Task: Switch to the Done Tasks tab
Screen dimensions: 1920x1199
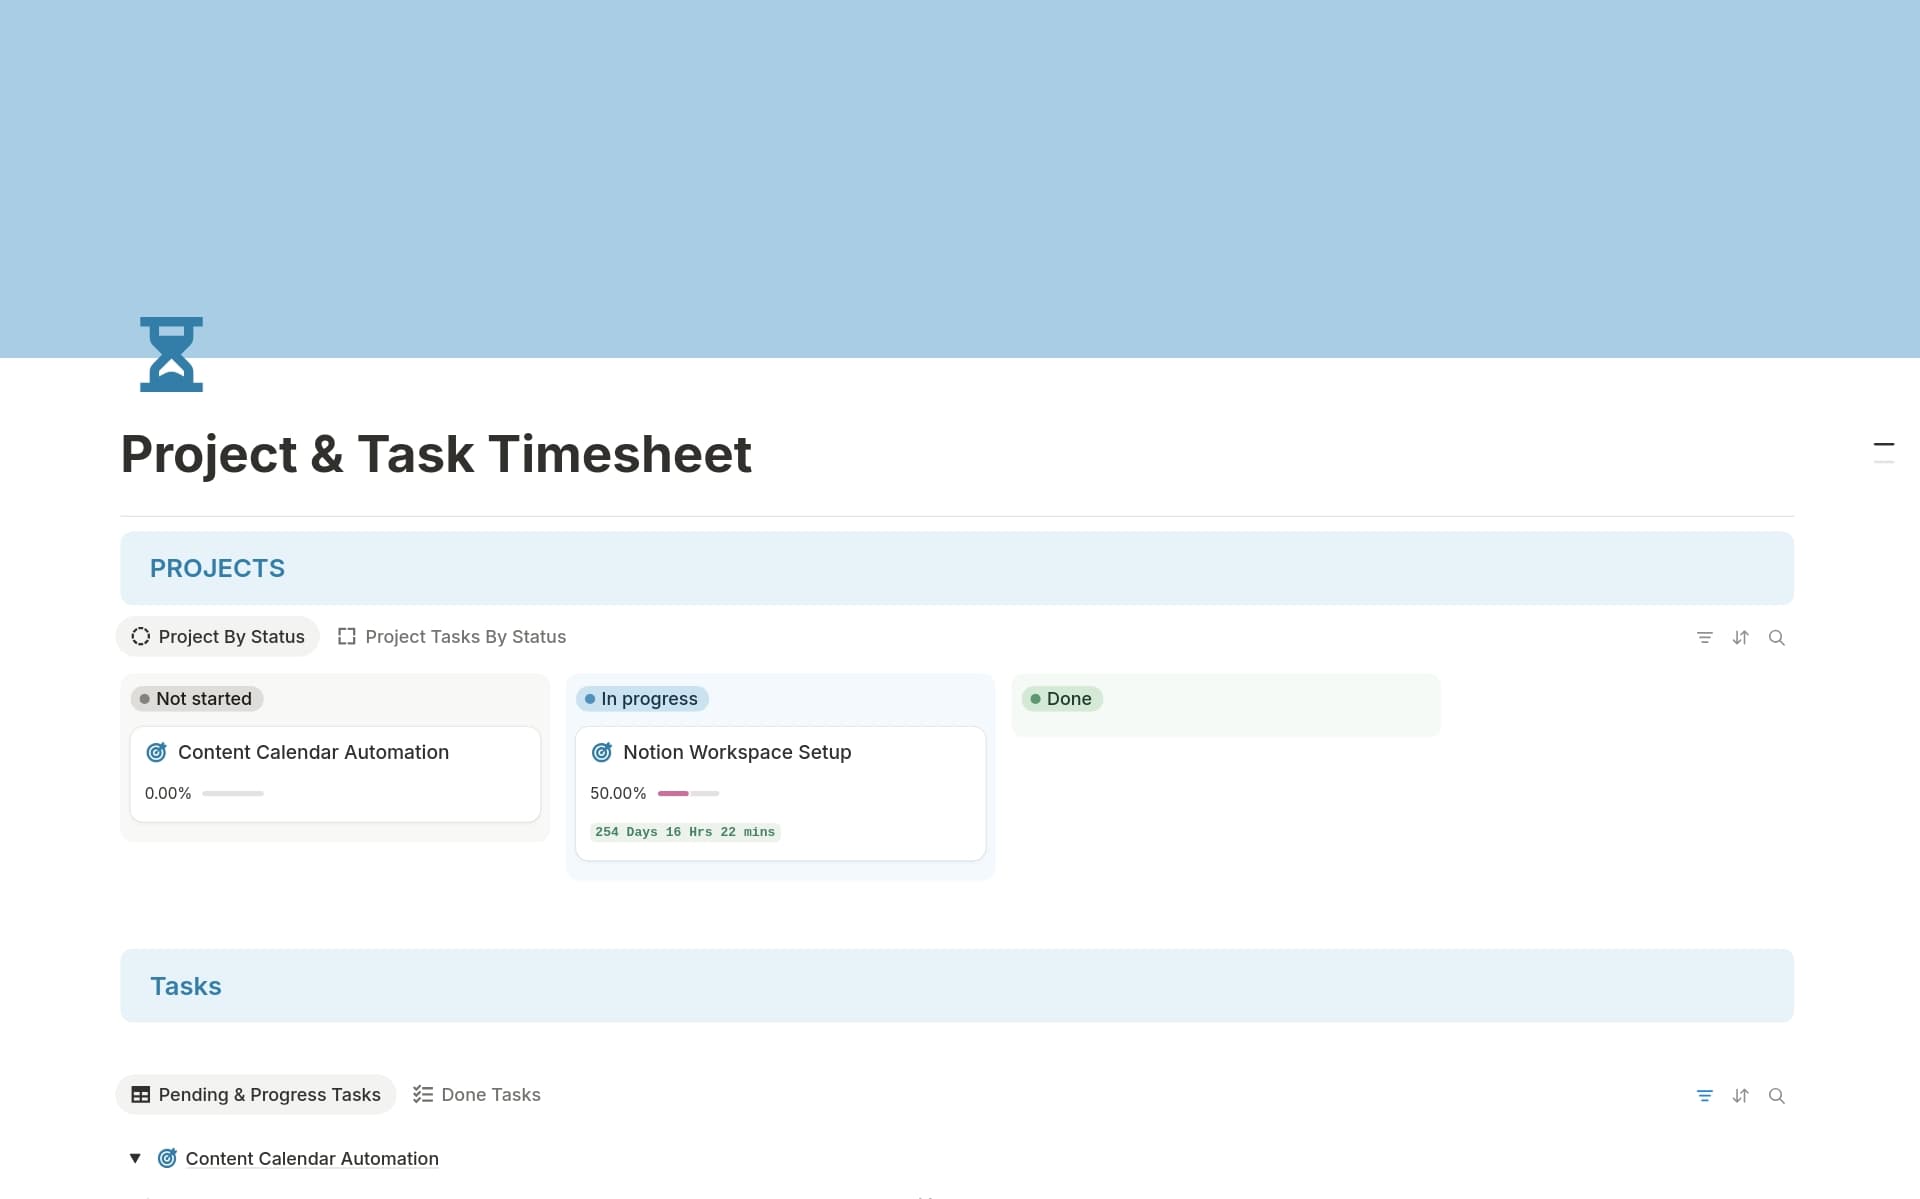Action: point(477,1095)
